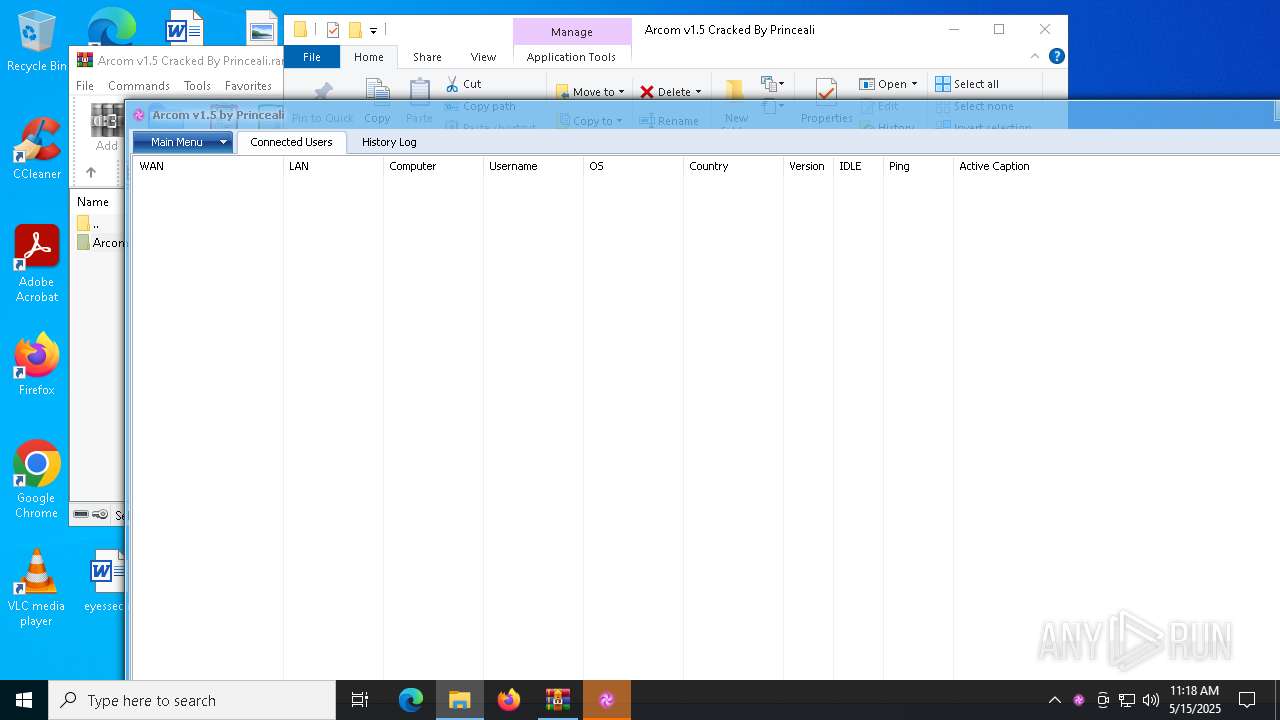Click the Windows Start button

pos(24,700)
